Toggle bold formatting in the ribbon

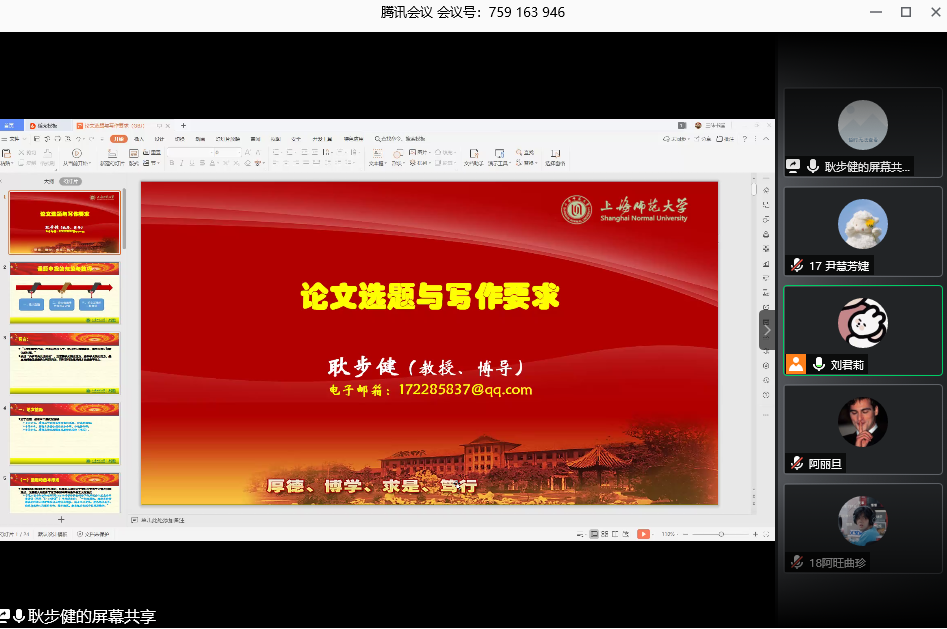tap(171, 163)
